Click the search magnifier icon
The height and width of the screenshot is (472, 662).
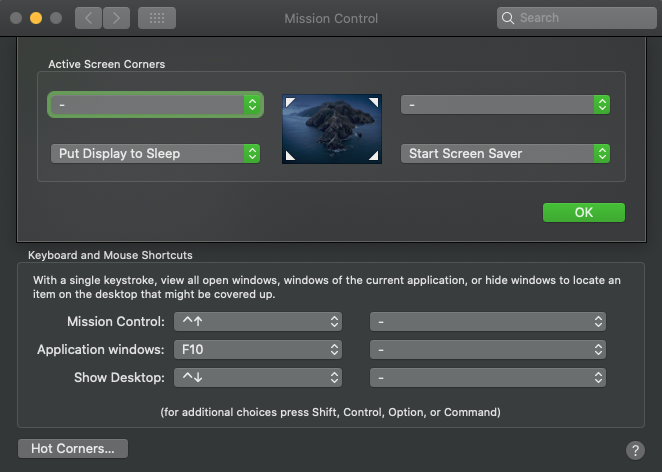[508, 18]
